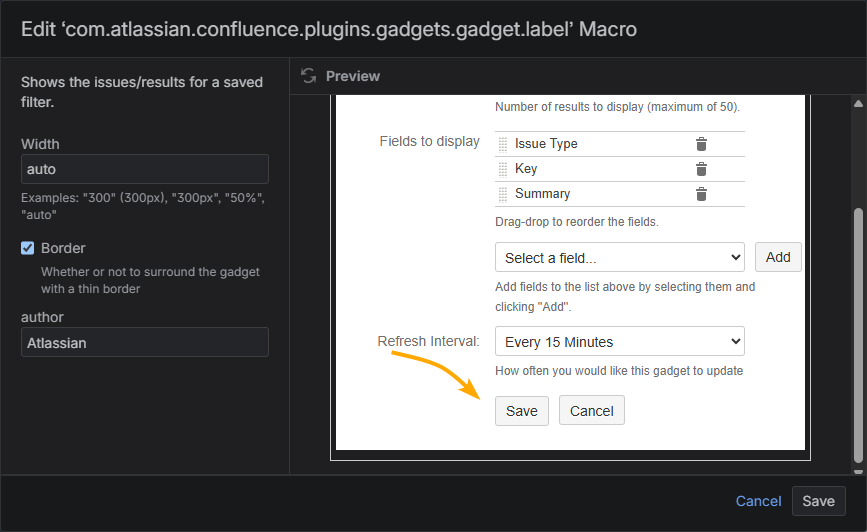Viewport: 867px width, 532px height.
Task: Open the Select a field dropdown
Action: 619,258
